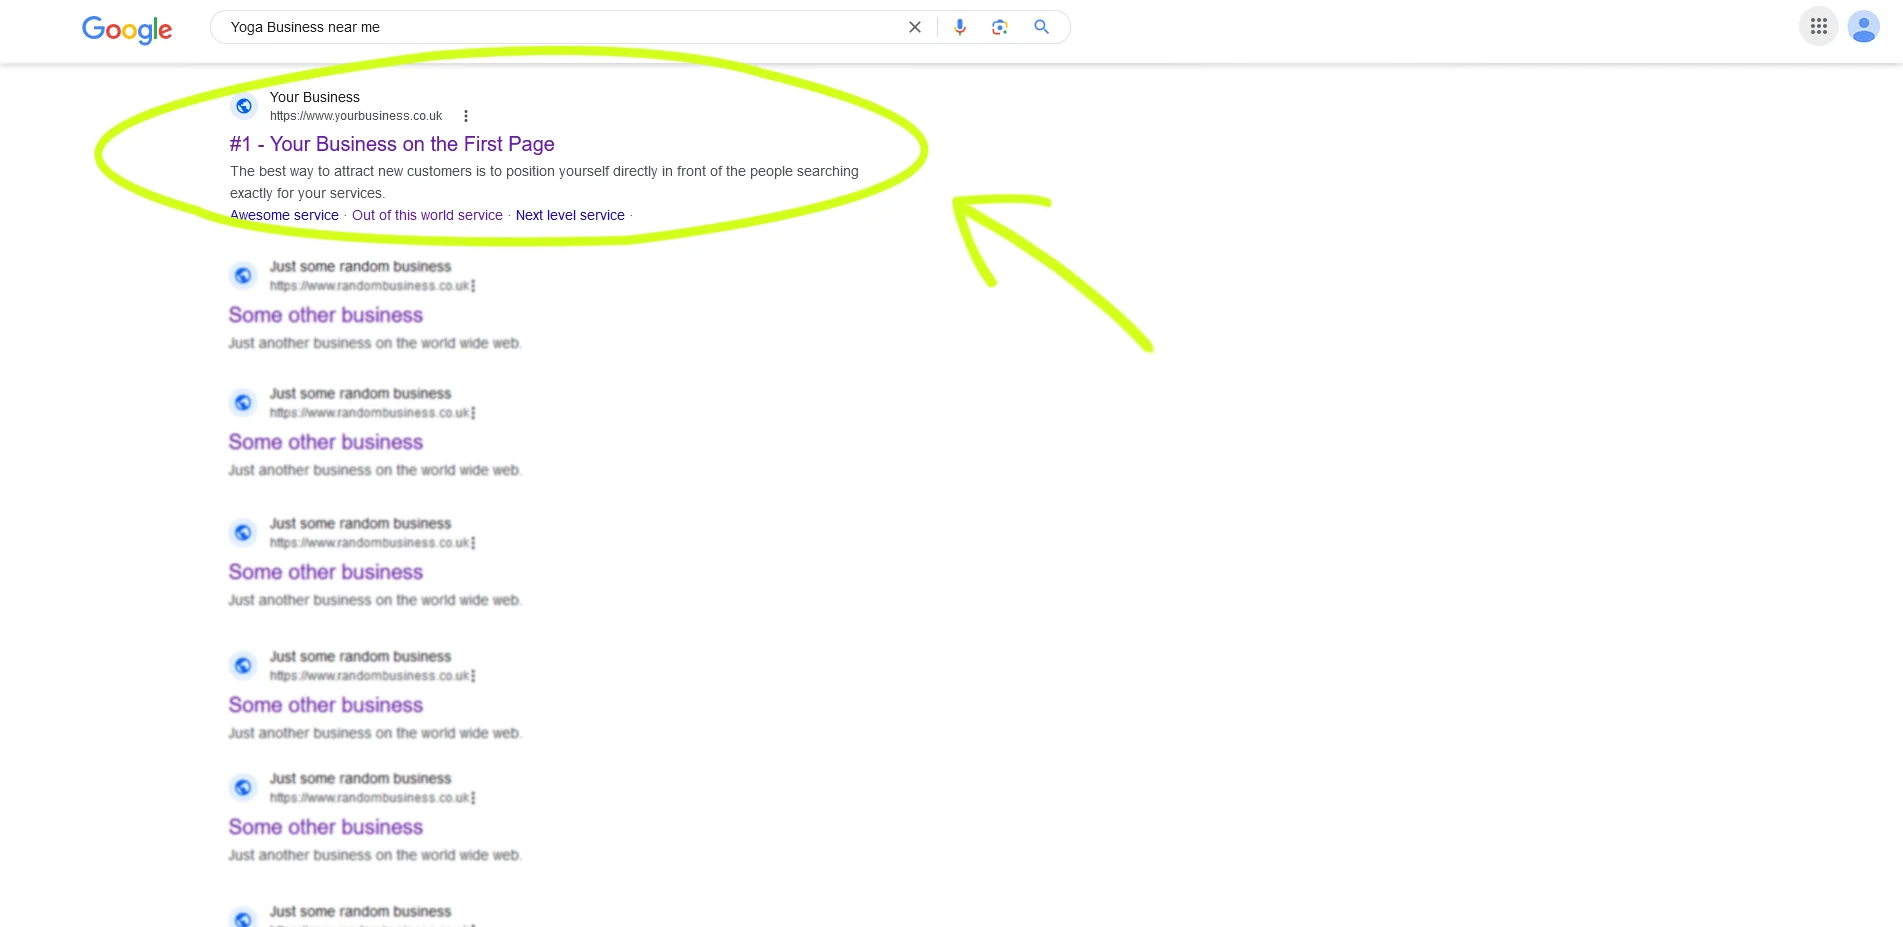1903x927 pixels.
Task: Expand three-dot options on the fourth search result
Action: 473,543
